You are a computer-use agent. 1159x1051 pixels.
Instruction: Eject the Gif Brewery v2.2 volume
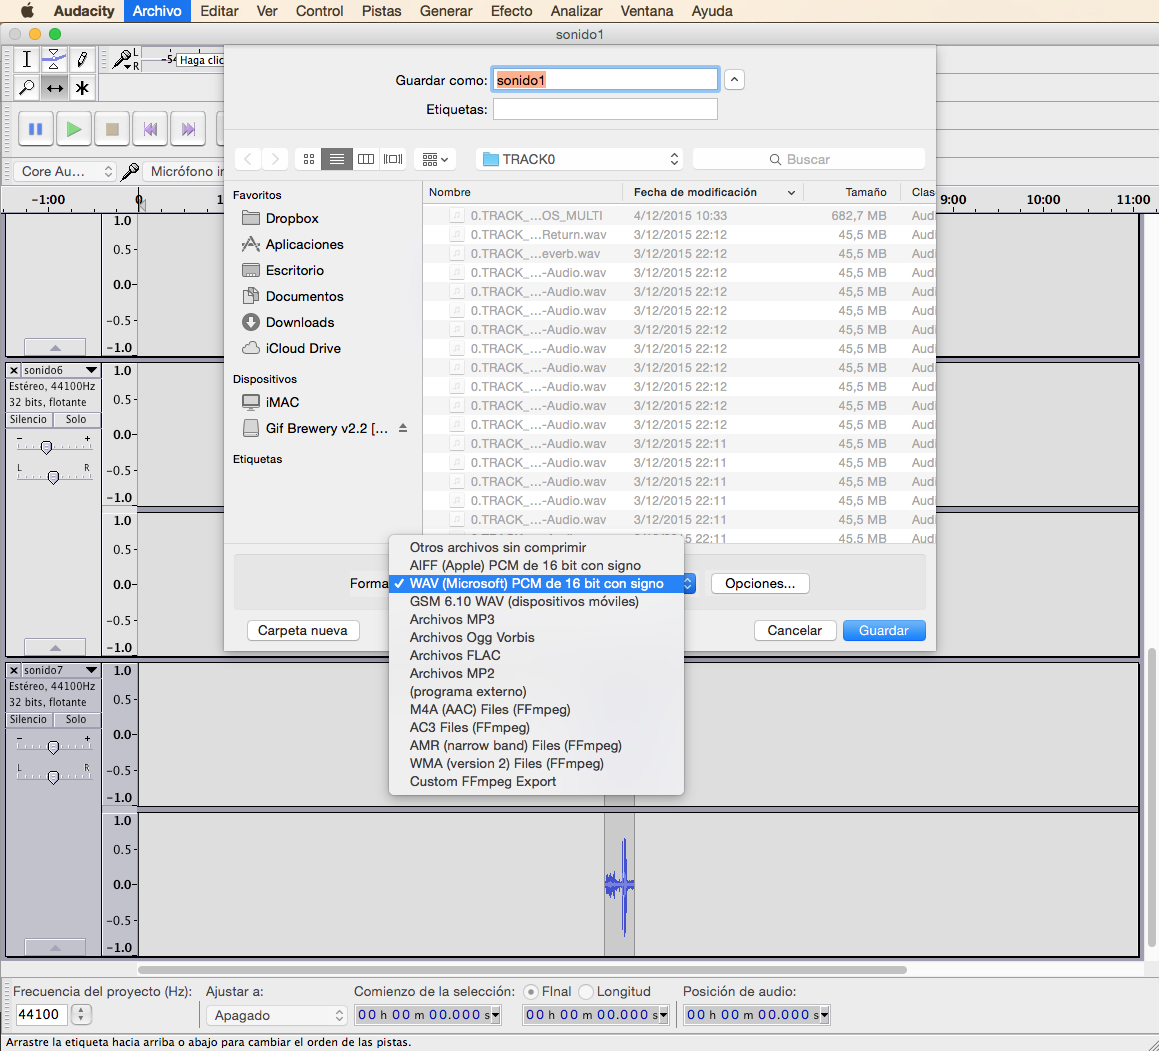403,428
